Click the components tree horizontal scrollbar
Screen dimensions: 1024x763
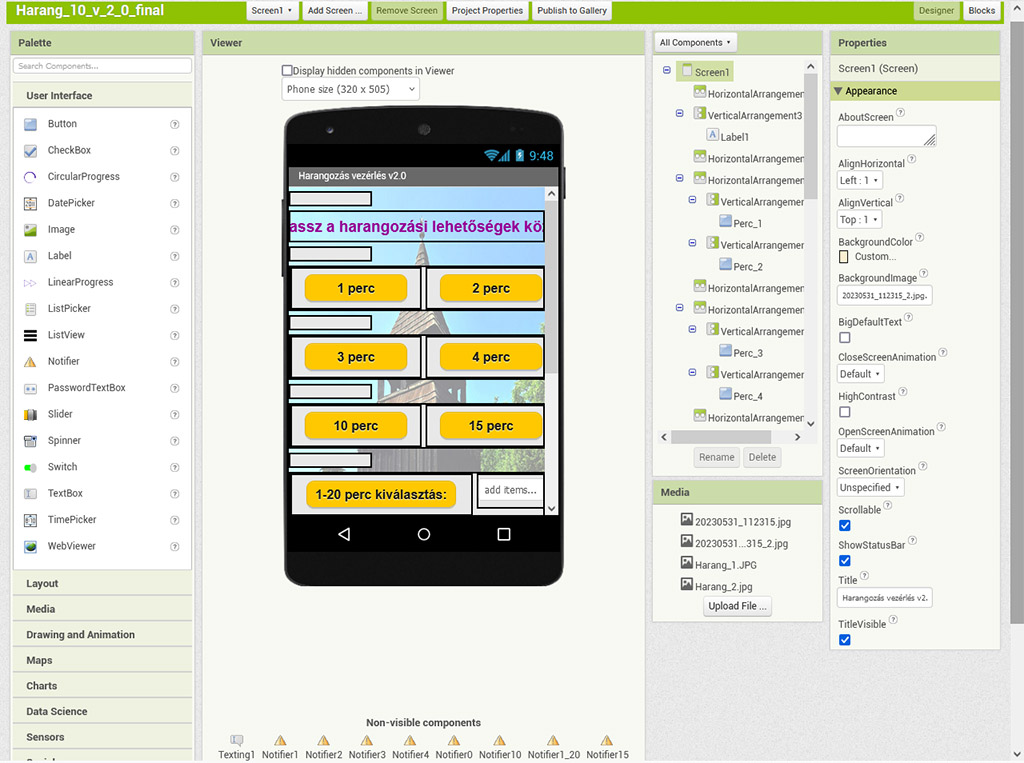click(x=721, y=437)
